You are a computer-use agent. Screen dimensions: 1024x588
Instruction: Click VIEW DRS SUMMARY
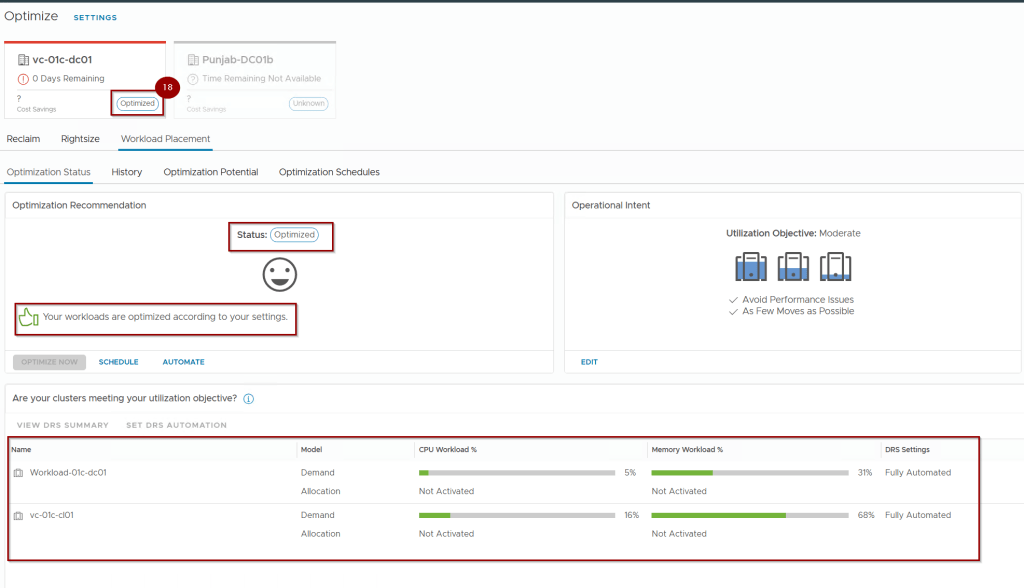(x=62, y=425)
